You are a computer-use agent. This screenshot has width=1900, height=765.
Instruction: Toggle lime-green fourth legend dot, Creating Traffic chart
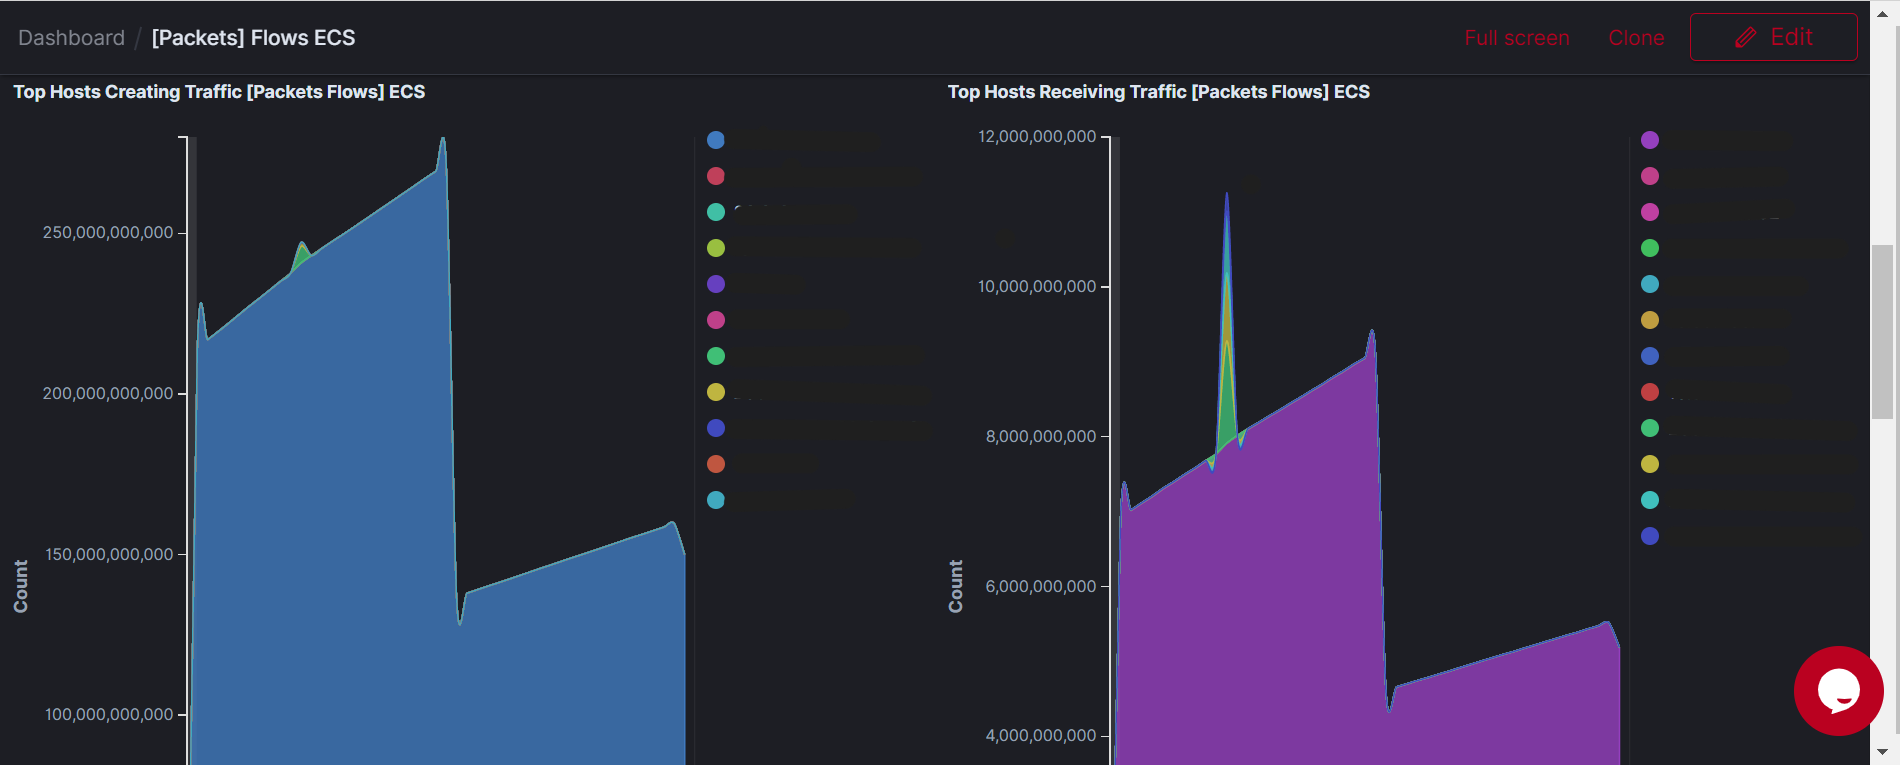coord(716,248)
